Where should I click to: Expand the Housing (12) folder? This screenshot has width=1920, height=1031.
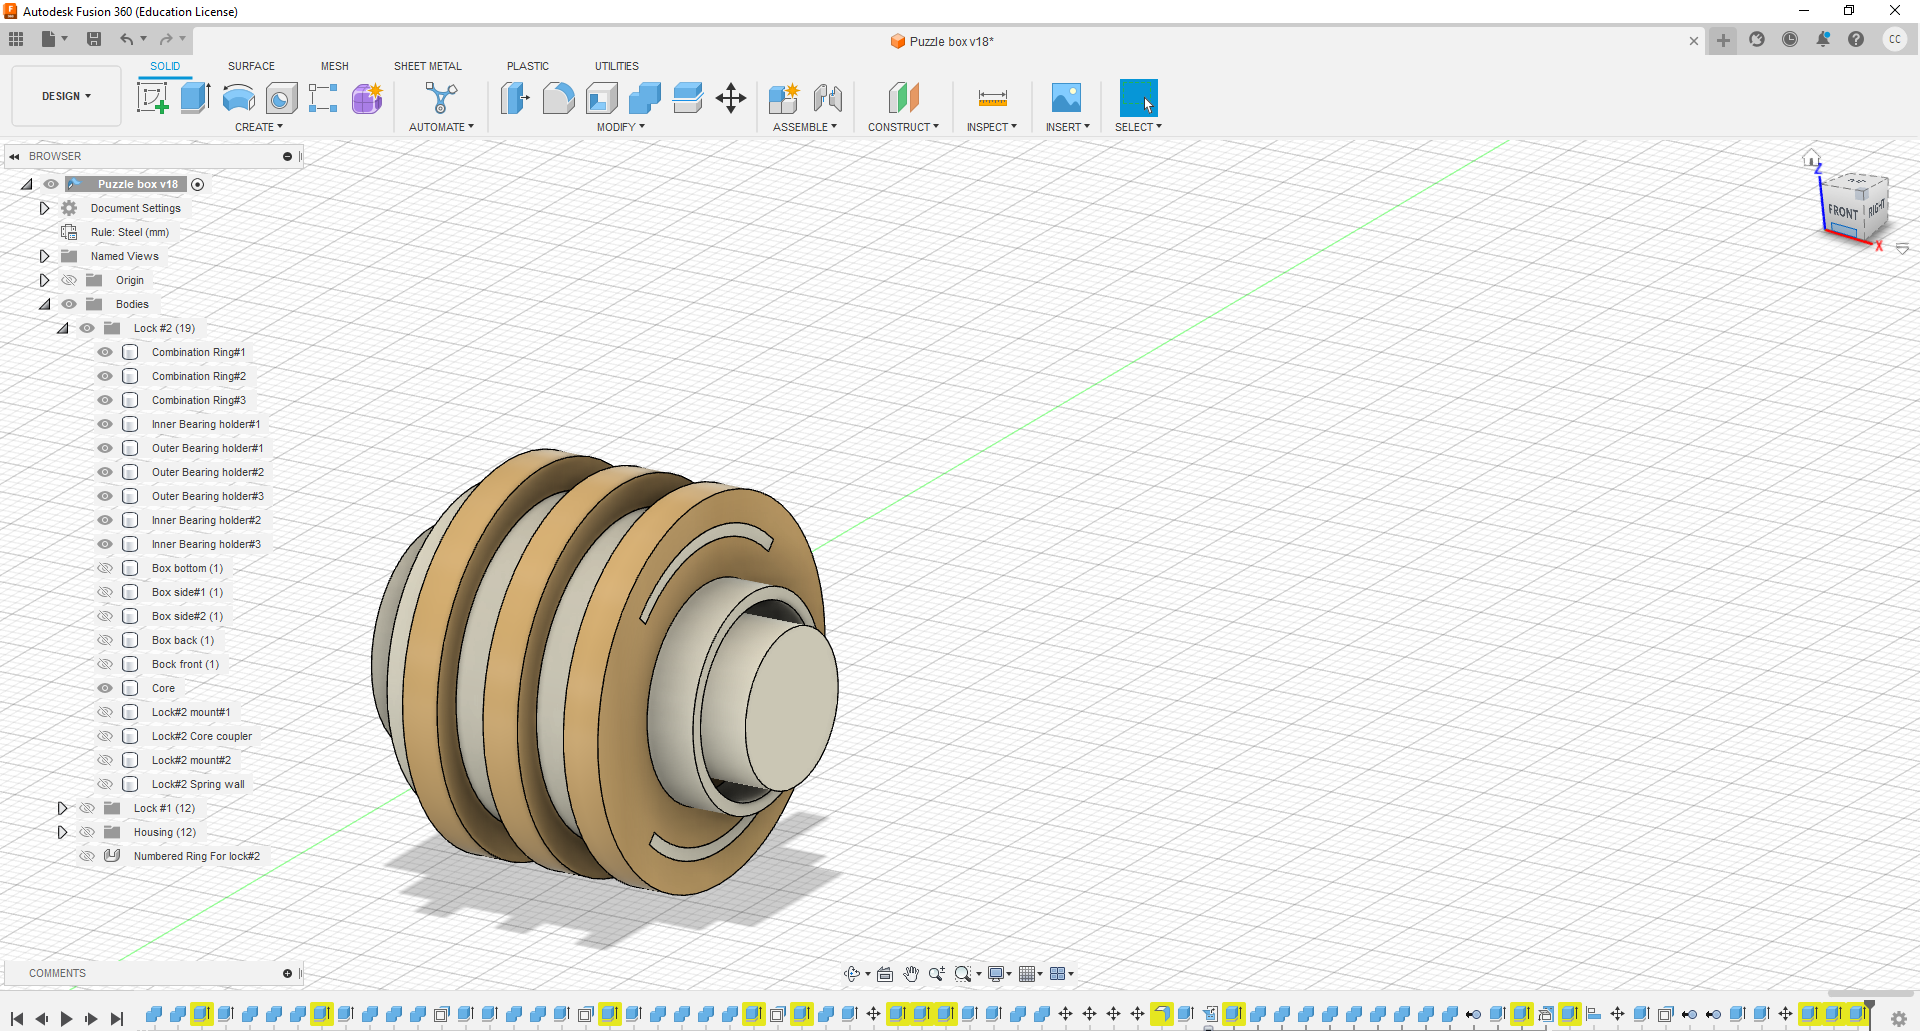[x=63, y=831]
